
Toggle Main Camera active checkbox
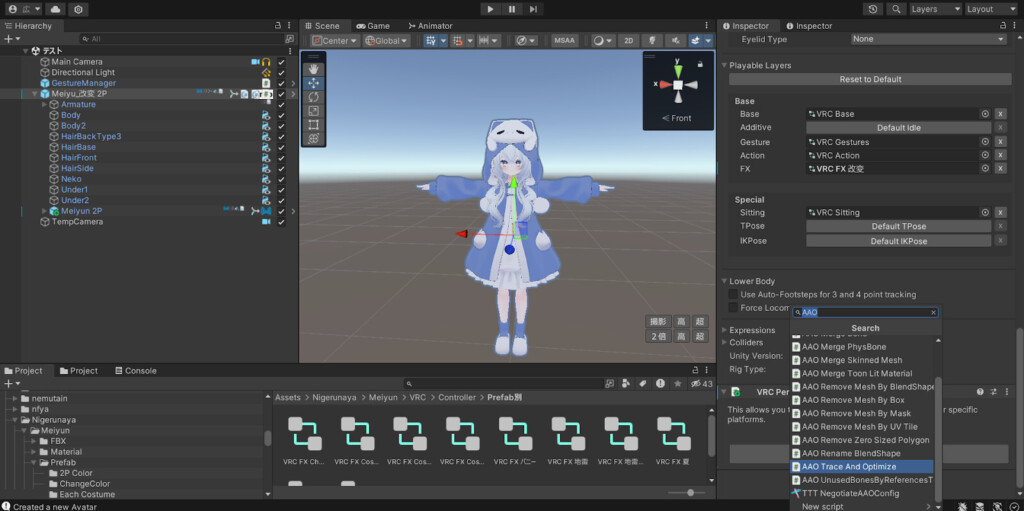[x=281, y=62]
